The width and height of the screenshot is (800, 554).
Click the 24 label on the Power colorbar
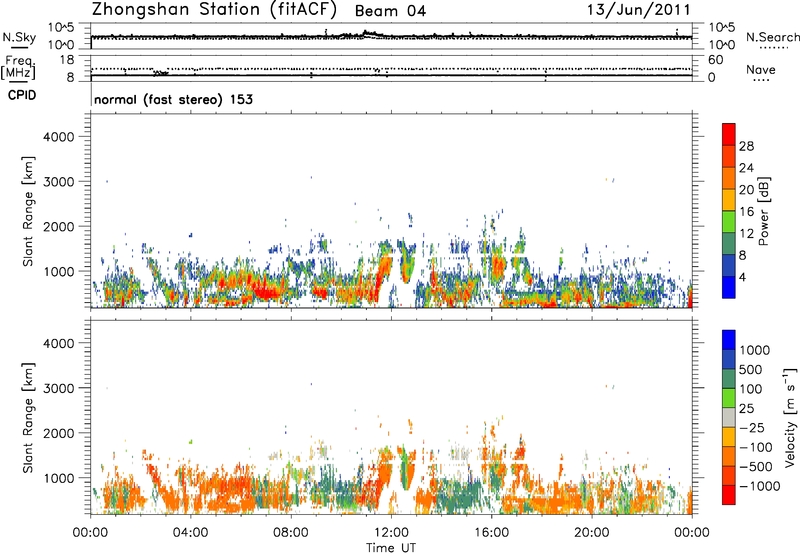tap(746, 168)
